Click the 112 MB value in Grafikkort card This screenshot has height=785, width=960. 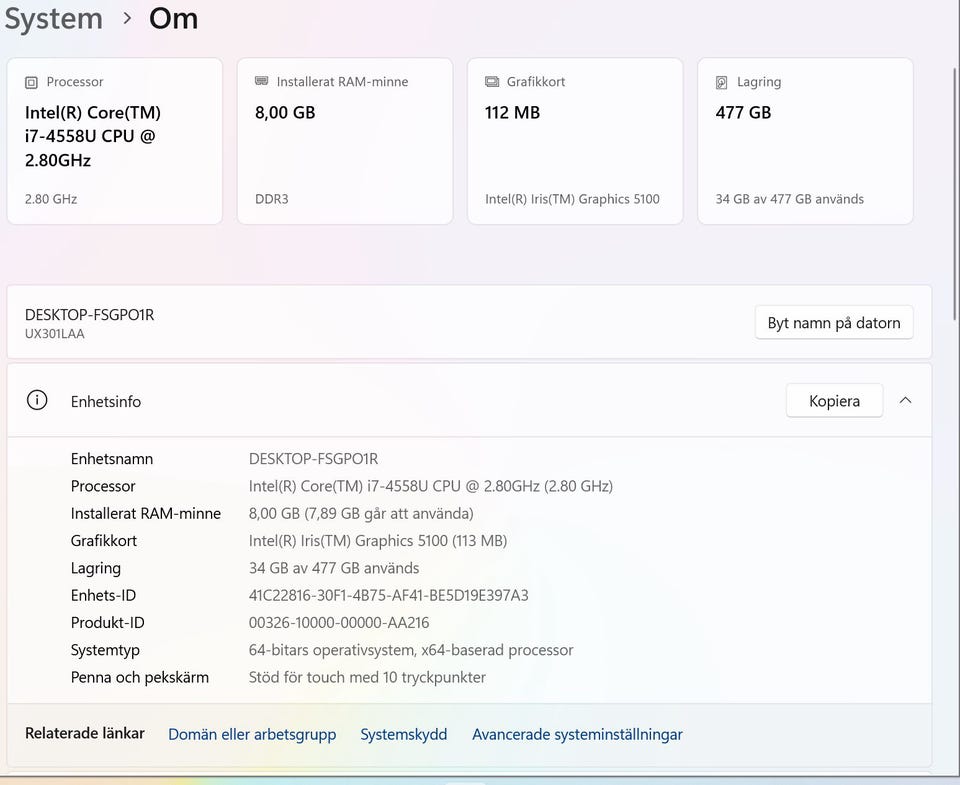pos(512,113)
